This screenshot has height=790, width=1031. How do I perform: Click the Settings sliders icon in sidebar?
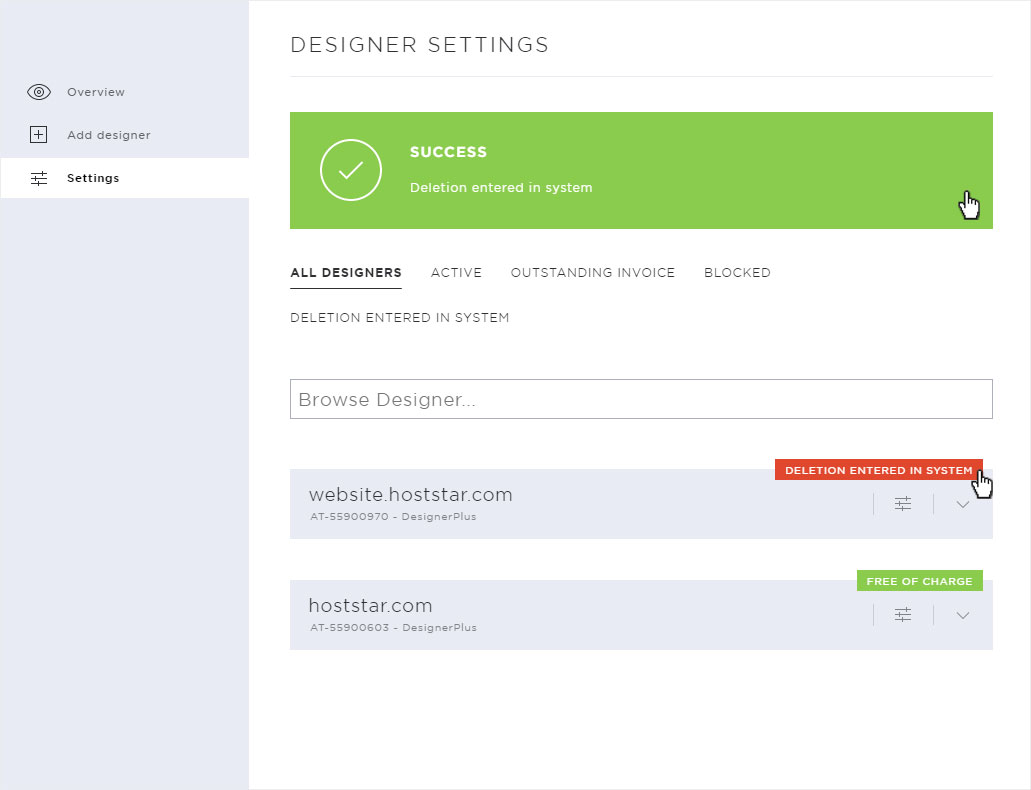click(39, 178)
